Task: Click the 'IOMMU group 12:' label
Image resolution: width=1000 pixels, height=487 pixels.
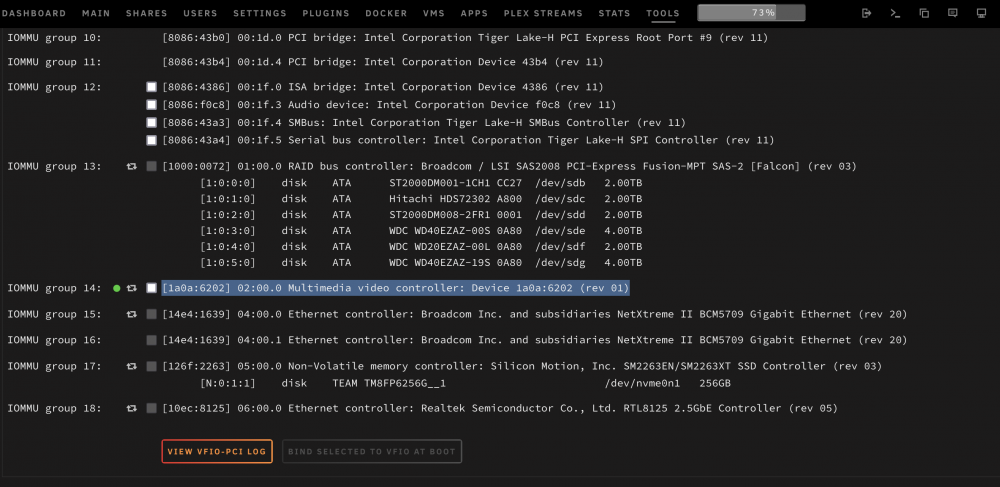Action: 54,87
